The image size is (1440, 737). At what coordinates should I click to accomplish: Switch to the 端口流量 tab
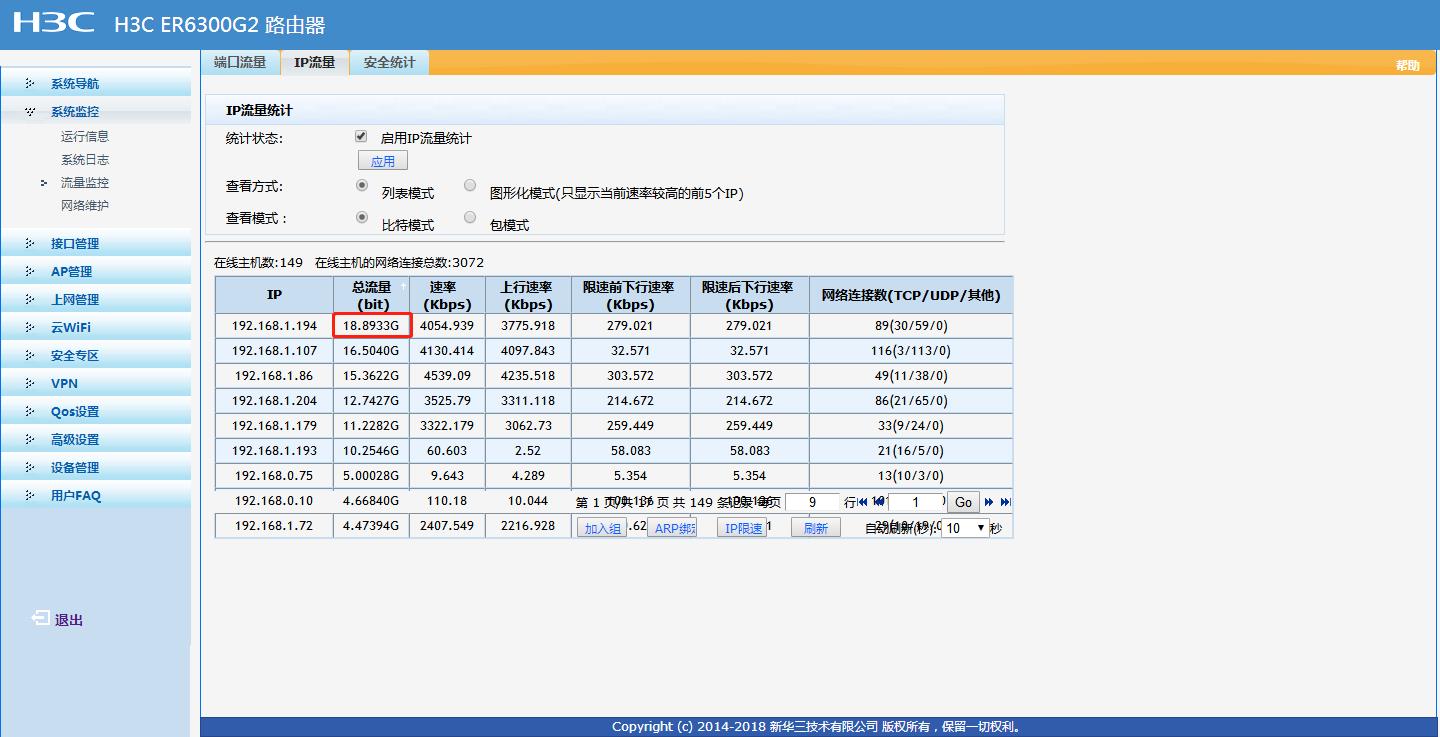240,62
